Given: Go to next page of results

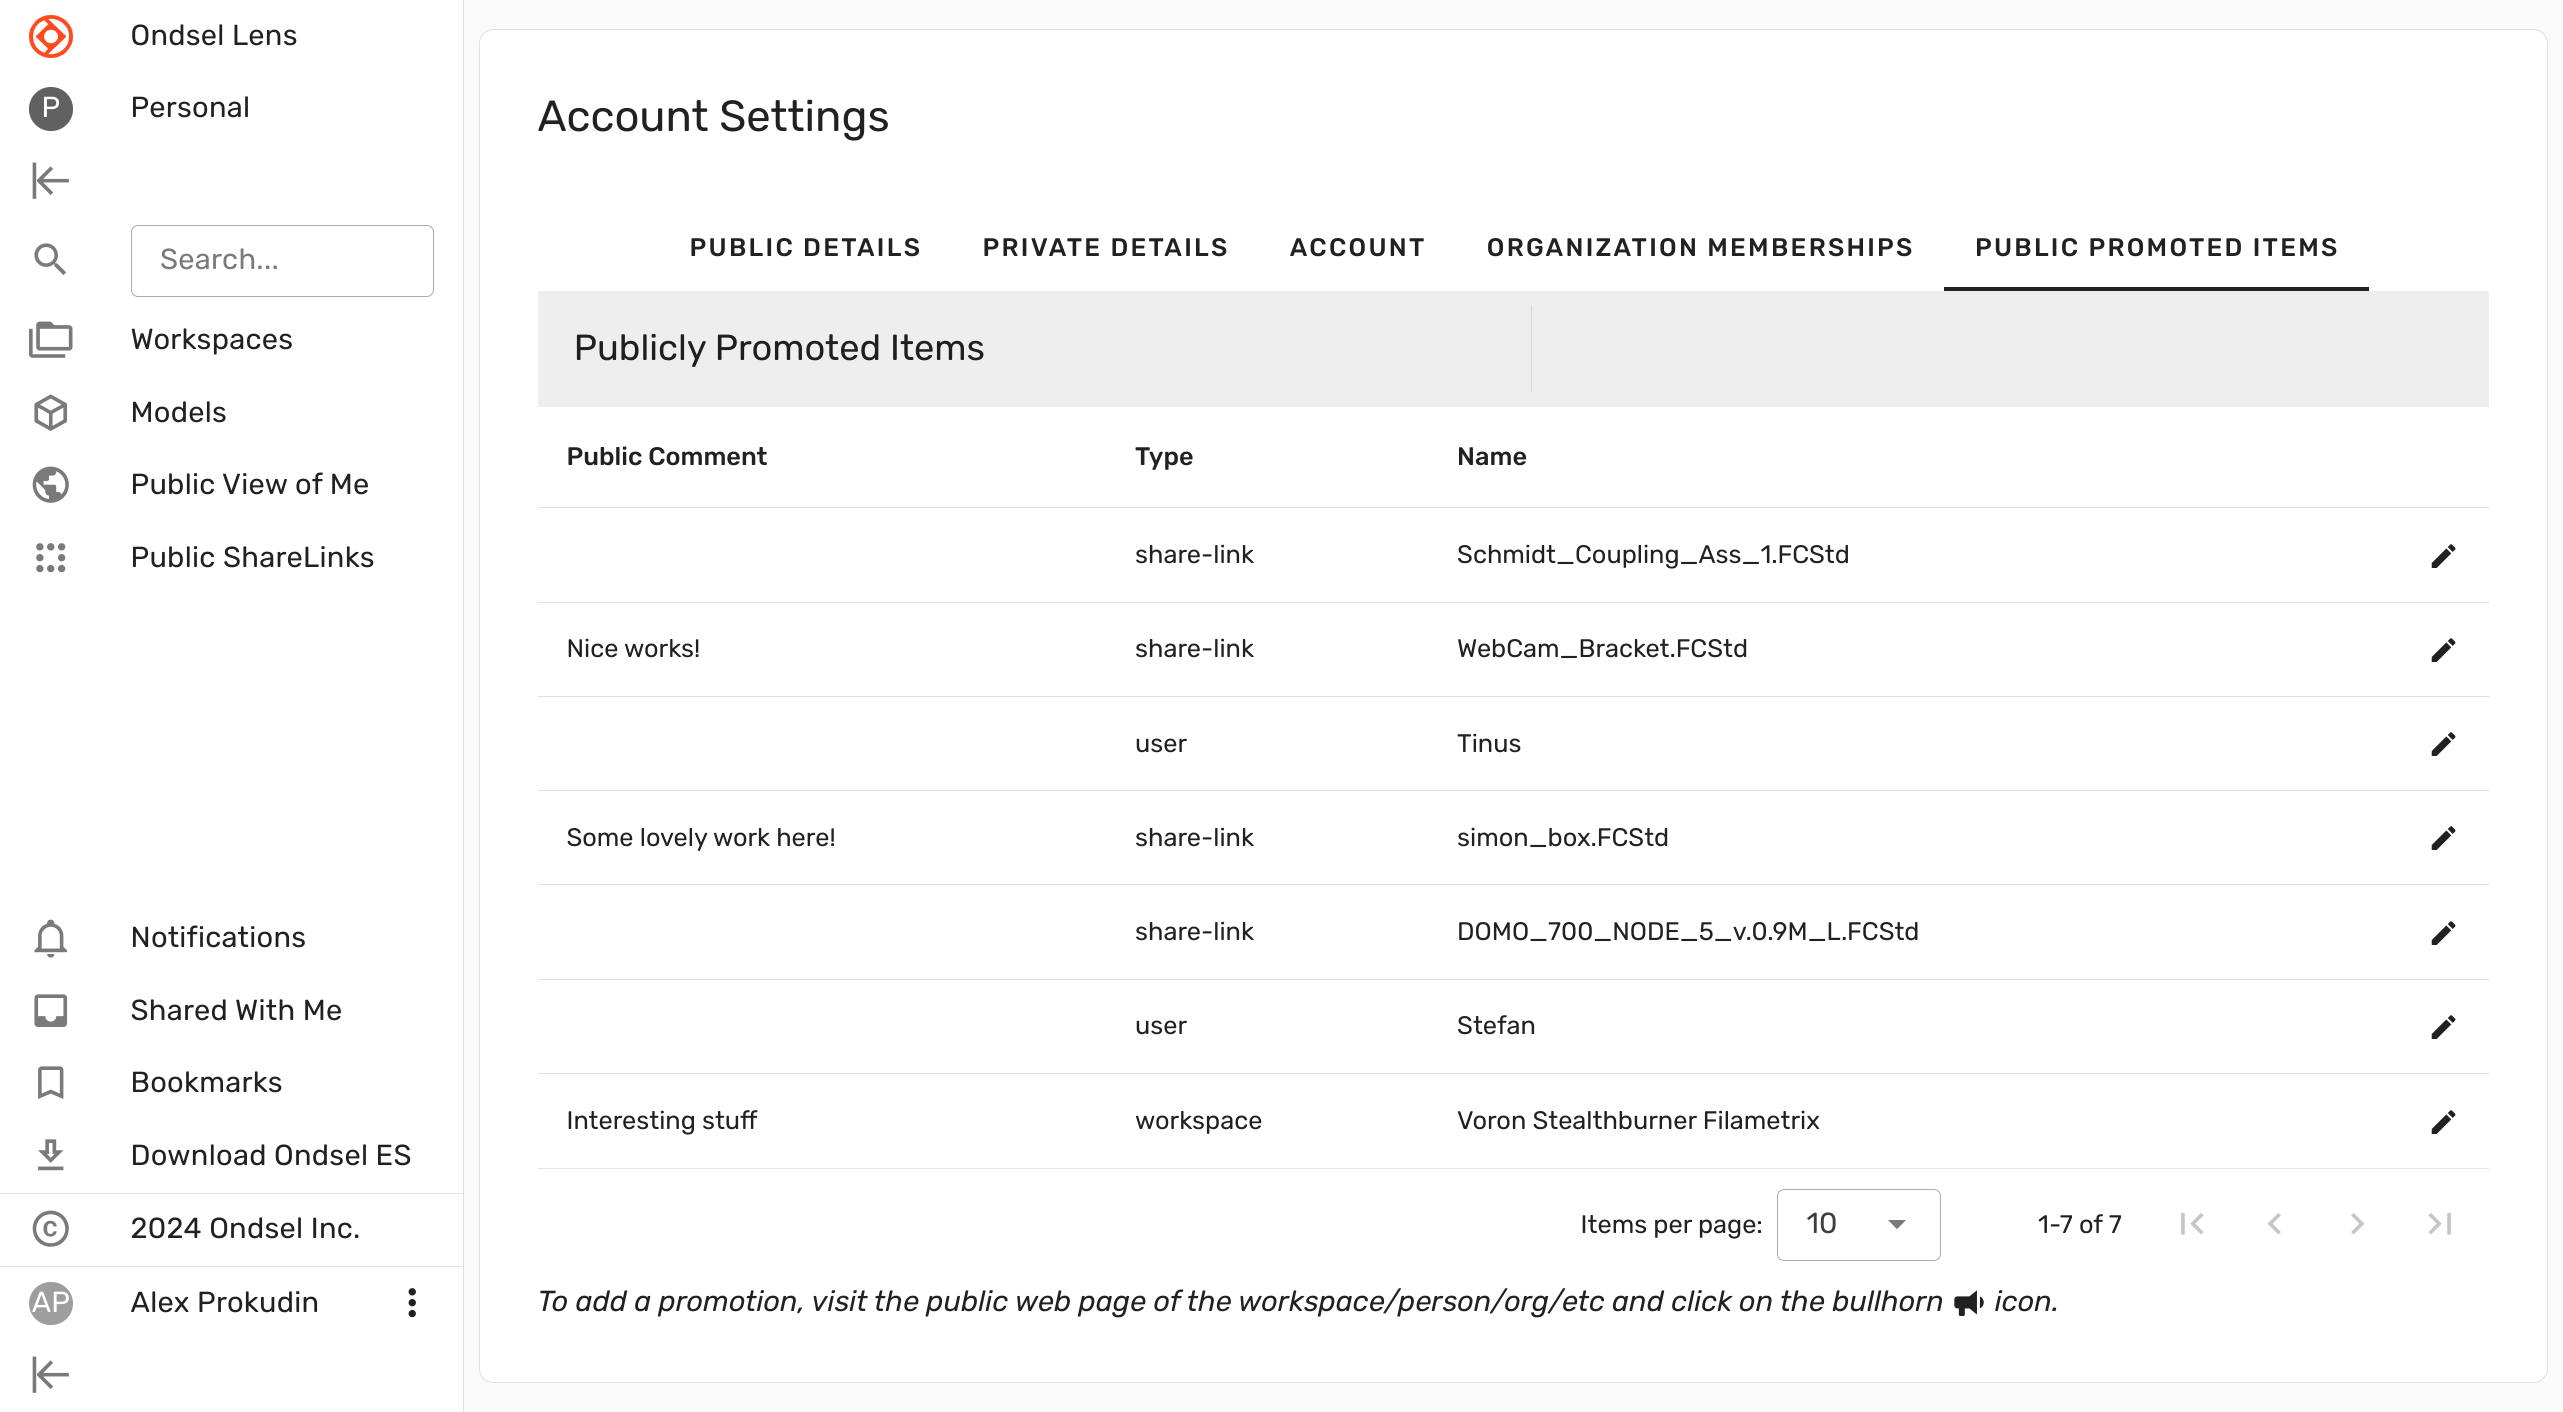Looking at the screenshot, I should (x=2357, y=1224).
